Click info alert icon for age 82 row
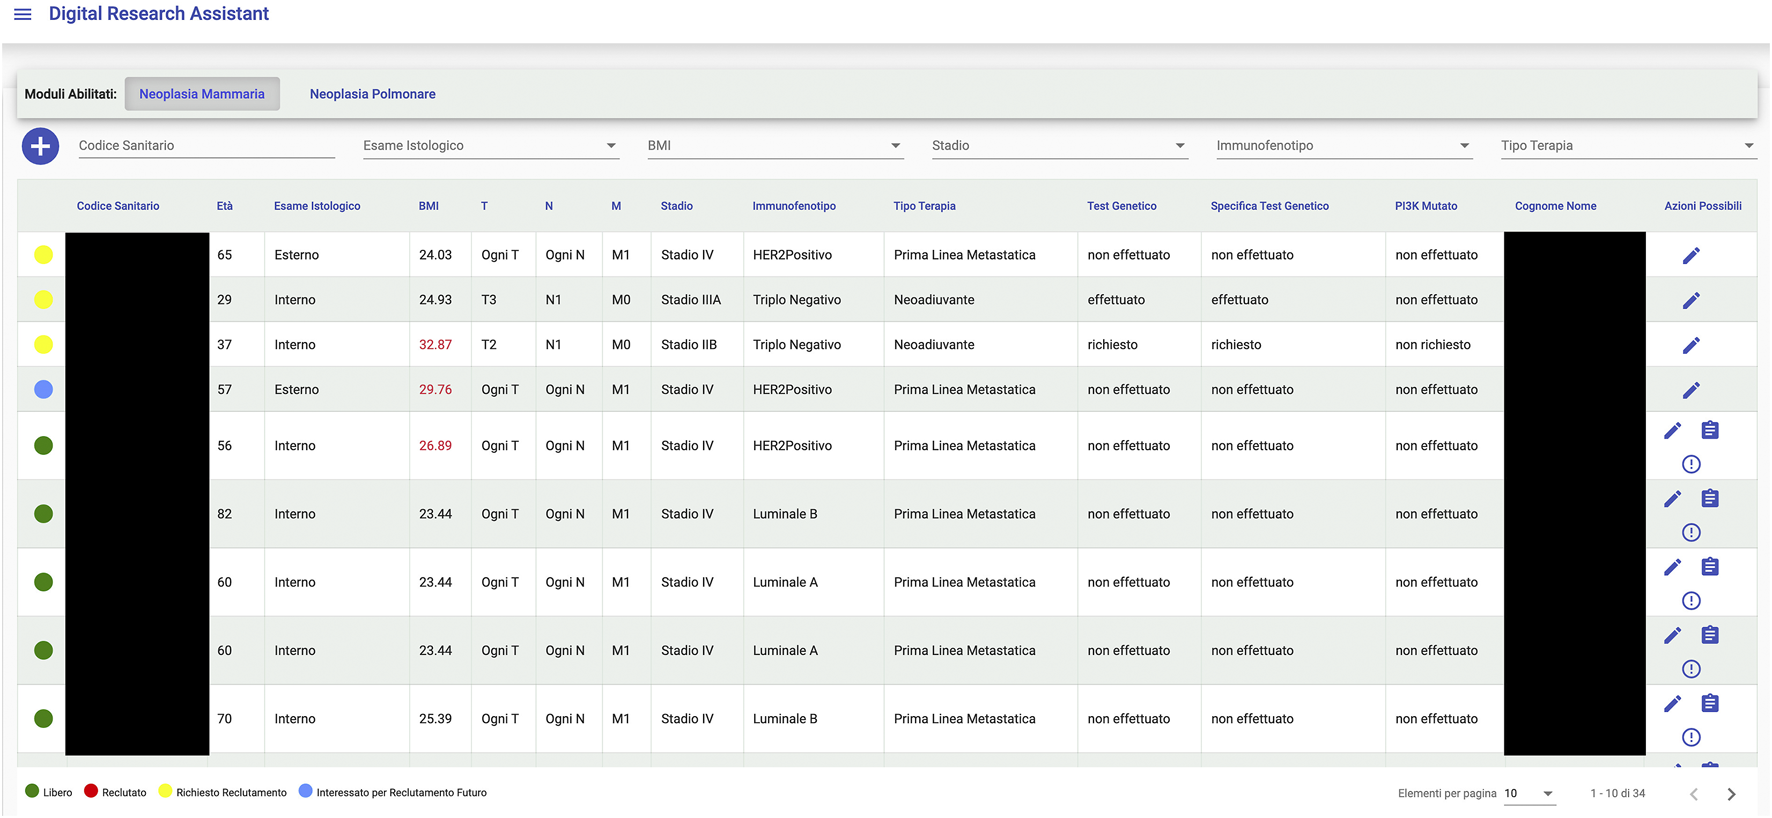The image size is (1772, 818). (1690, 532)
